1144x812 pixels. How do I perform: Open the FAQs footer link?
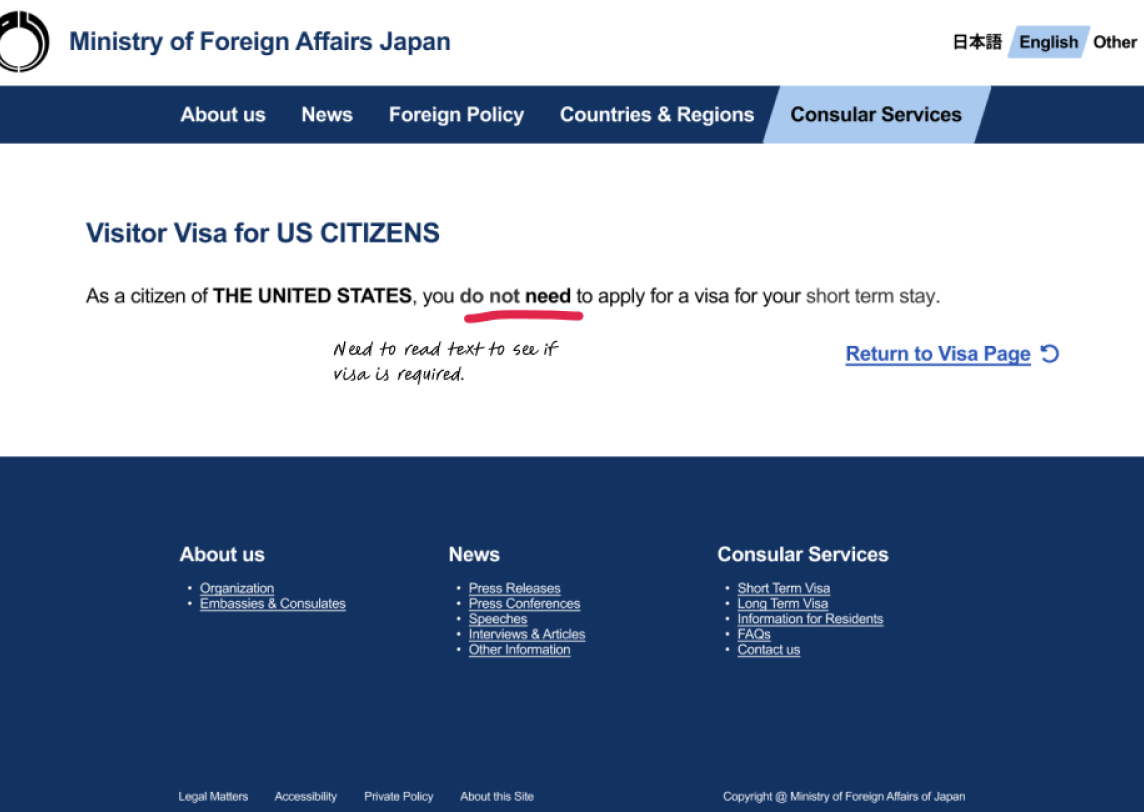(x=754, y=634)
